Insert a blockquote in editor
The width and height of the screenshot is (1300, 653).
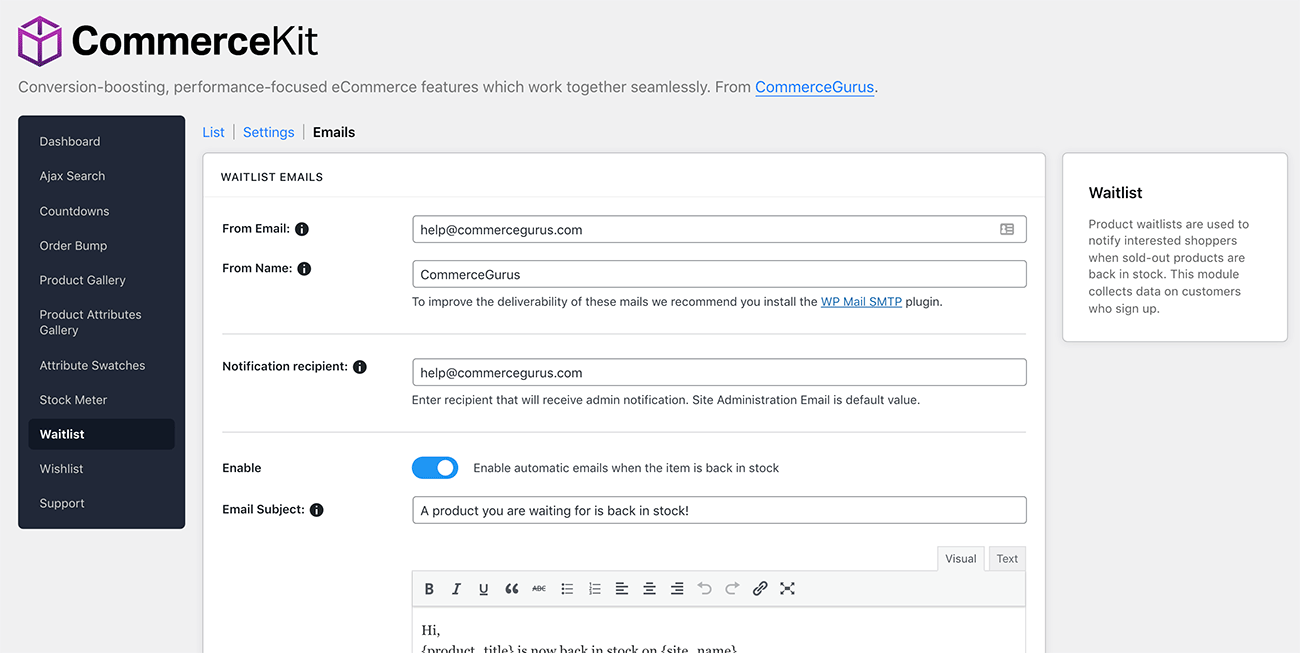click(512, 589)
